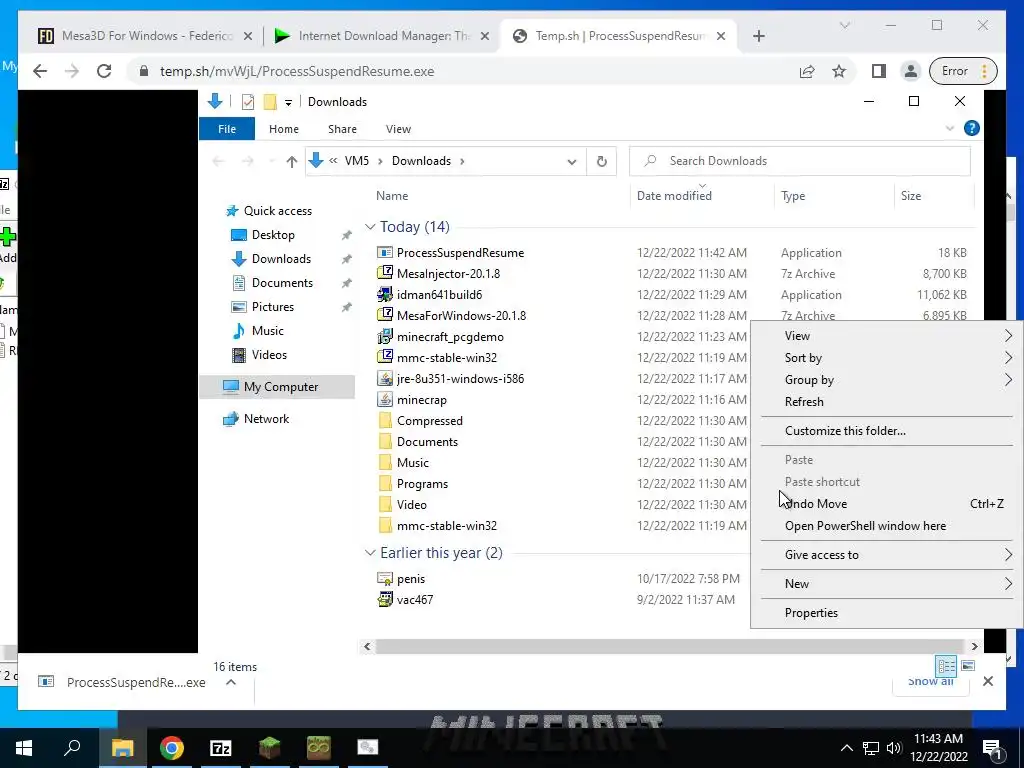Open download item options chevron in Chrome
This screenshot has height=768, width=1024.
[x=231, y=682]
